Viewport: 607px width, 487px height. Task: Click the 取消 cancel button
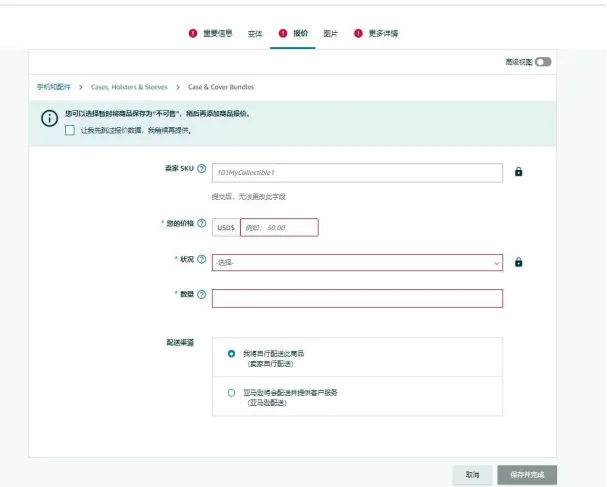pos(472,475)
